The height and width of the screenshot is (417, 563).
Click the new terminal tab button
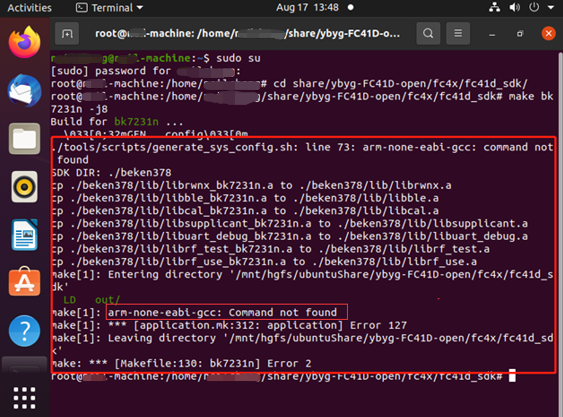coord(67,33)
